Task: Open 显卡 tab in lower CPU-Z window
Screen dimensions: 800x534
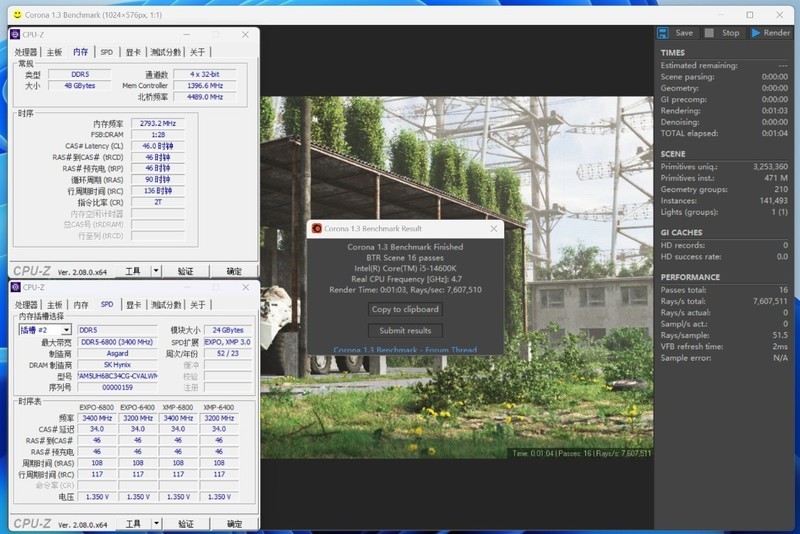Action: 134,305
